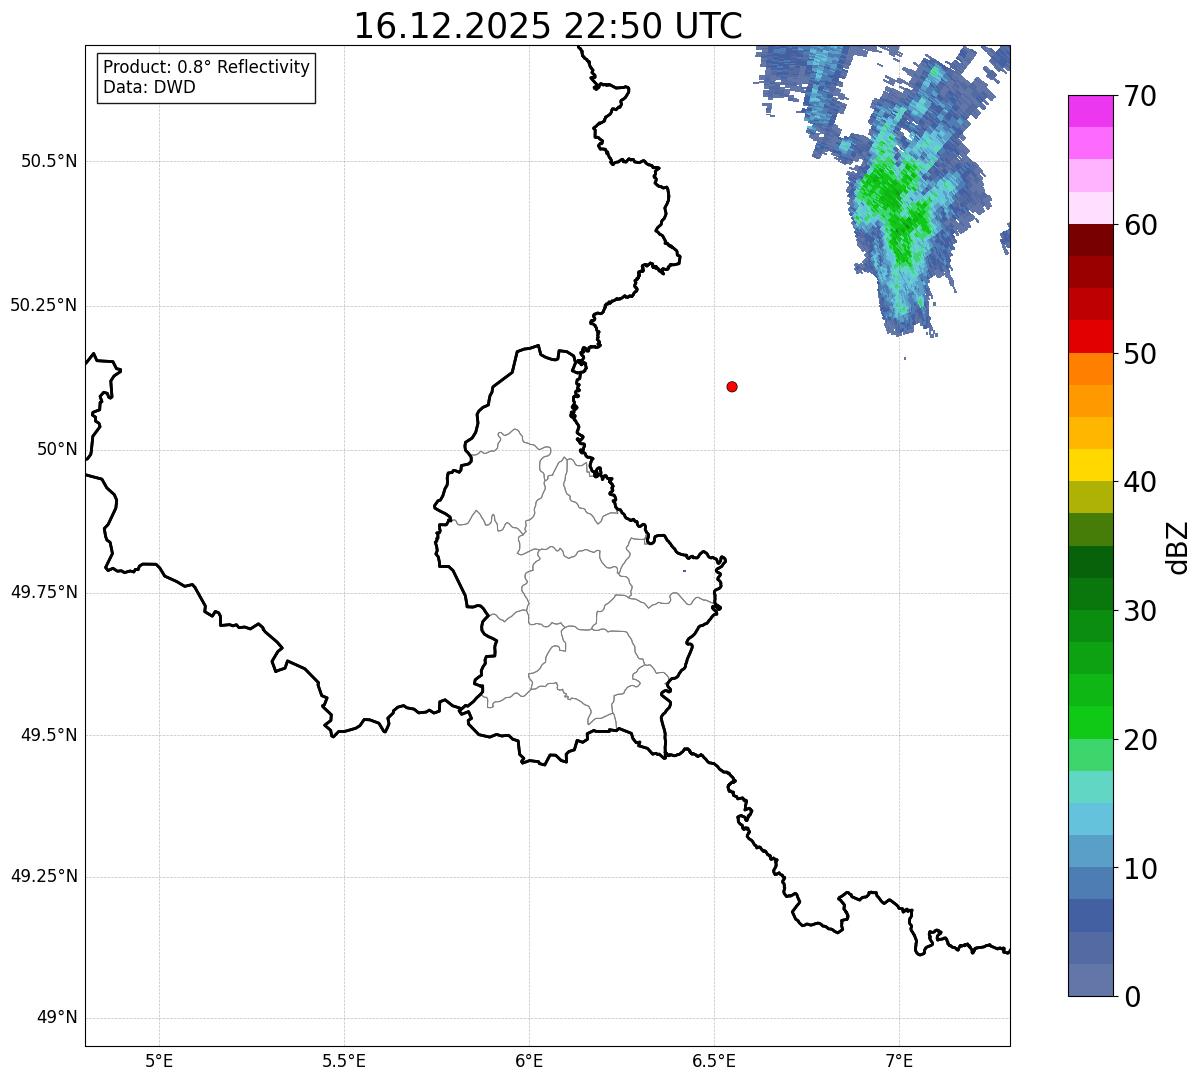
Task: Click the 49.25°N latitude label
Action: 43,876
